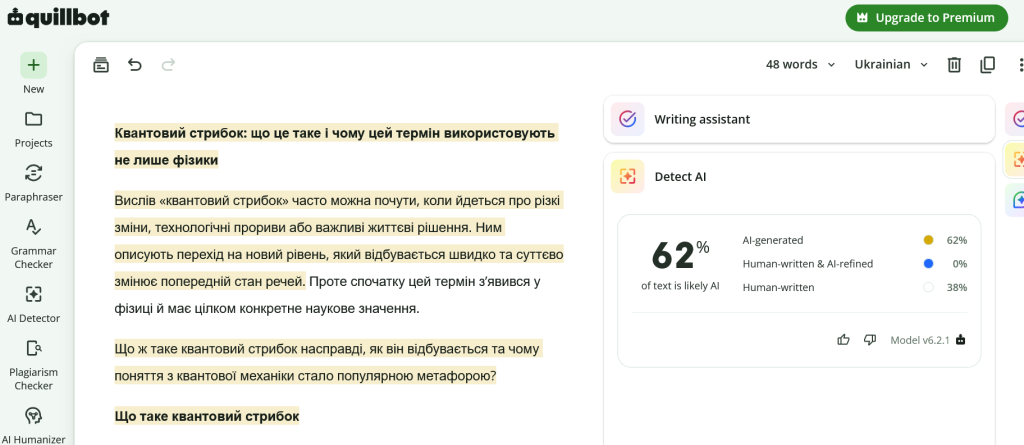This screenshot has height=445, width=1024.
Task: Open the Ukrainian language dropdown
Action: [x=891, y=65]
